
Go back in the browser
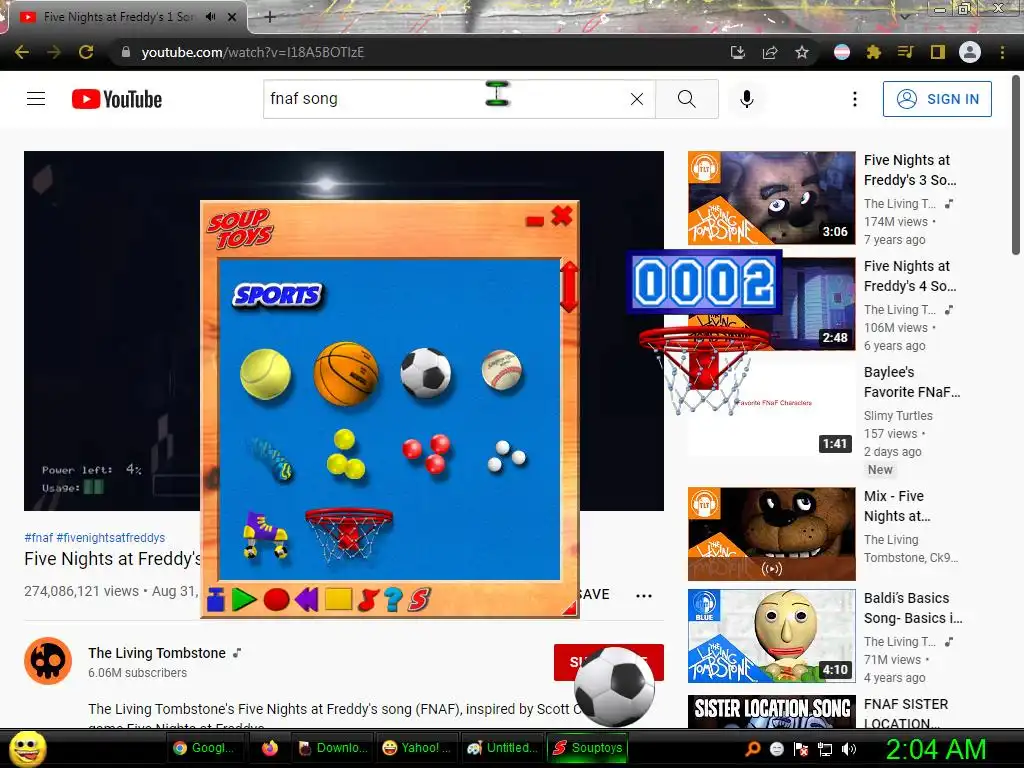(22, 52)
